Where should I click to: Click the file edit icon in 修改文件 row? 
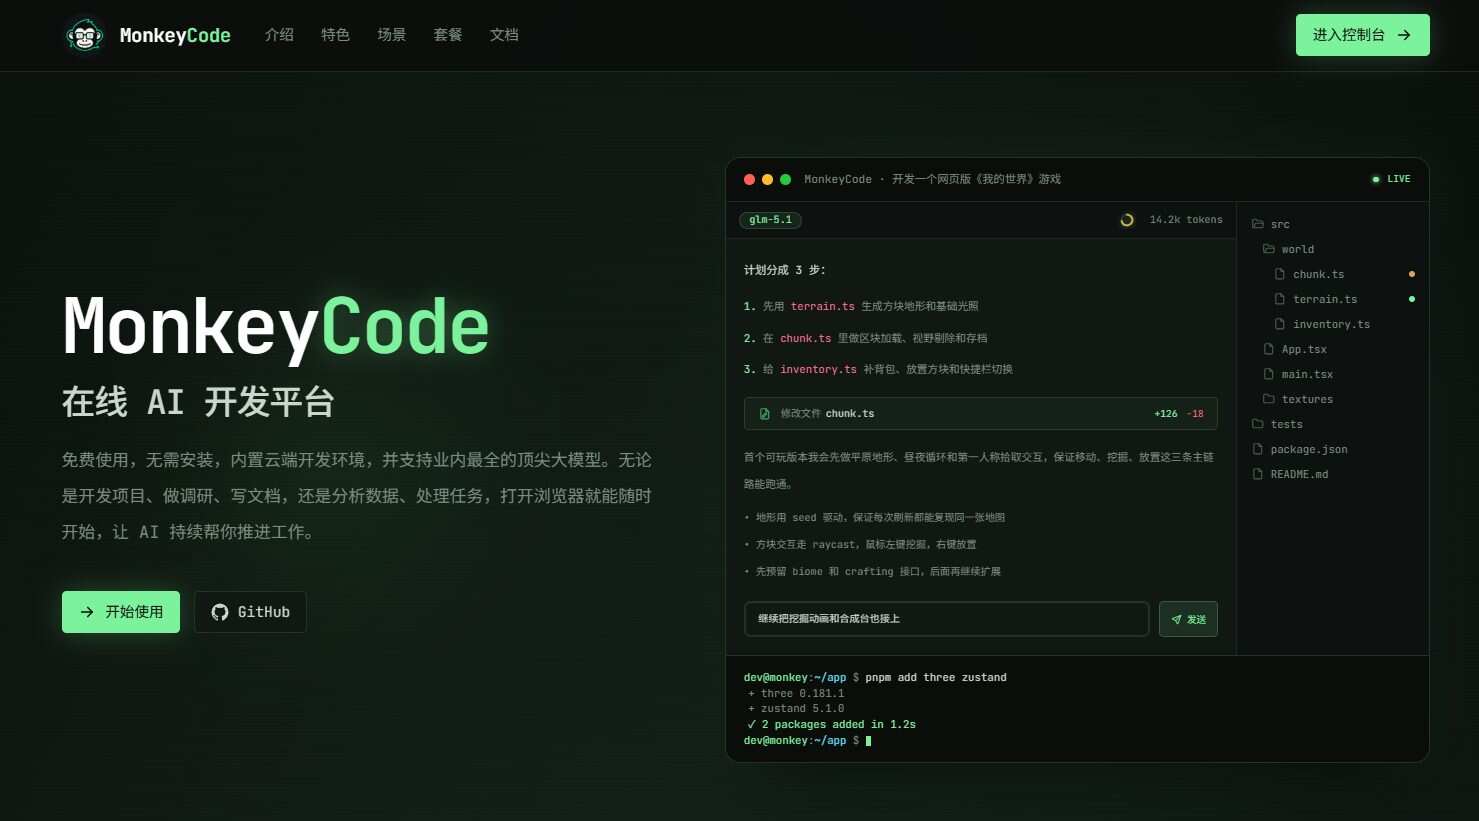pyautogui.click(x=765, y=413)
